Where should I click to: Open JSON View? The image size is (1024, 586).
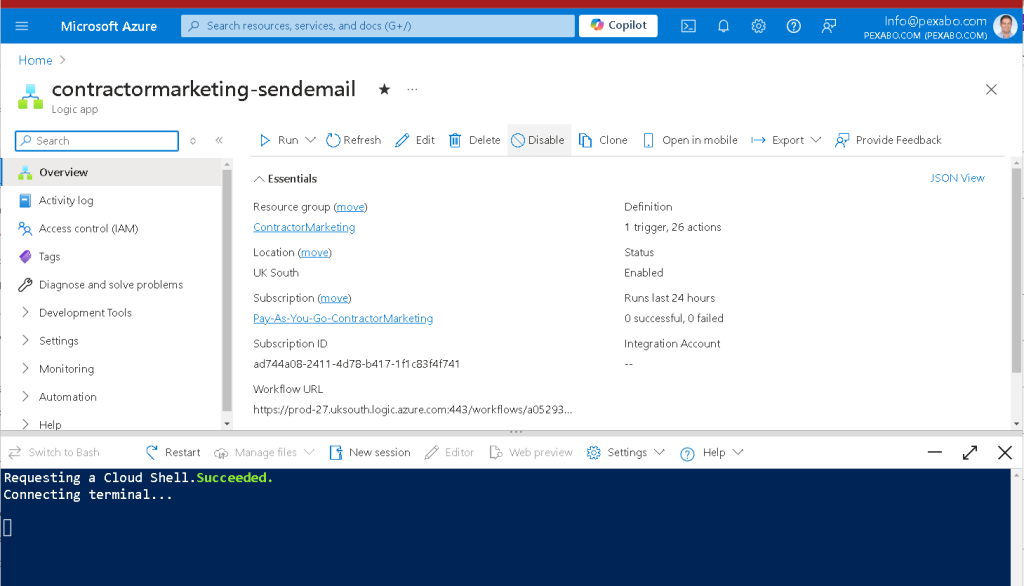pyautogui.click(x=957, y=178)
